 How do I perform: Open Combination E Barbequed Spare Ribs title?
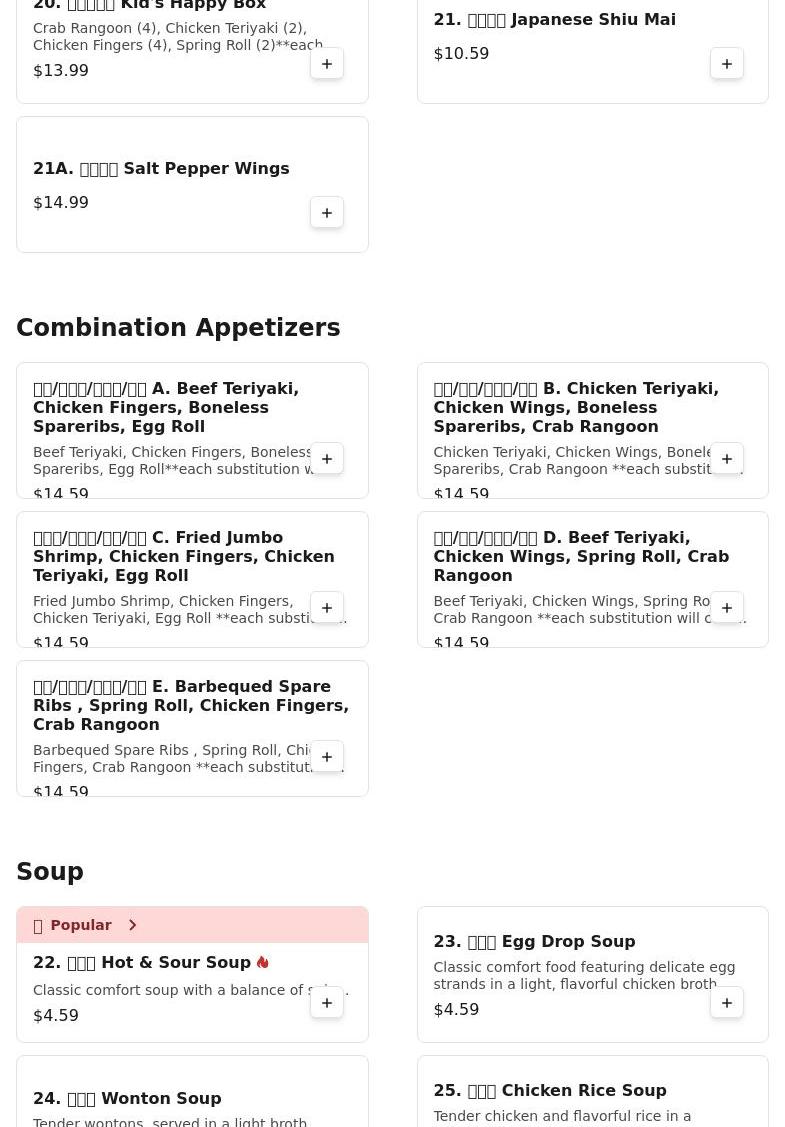tap(191, 705)
